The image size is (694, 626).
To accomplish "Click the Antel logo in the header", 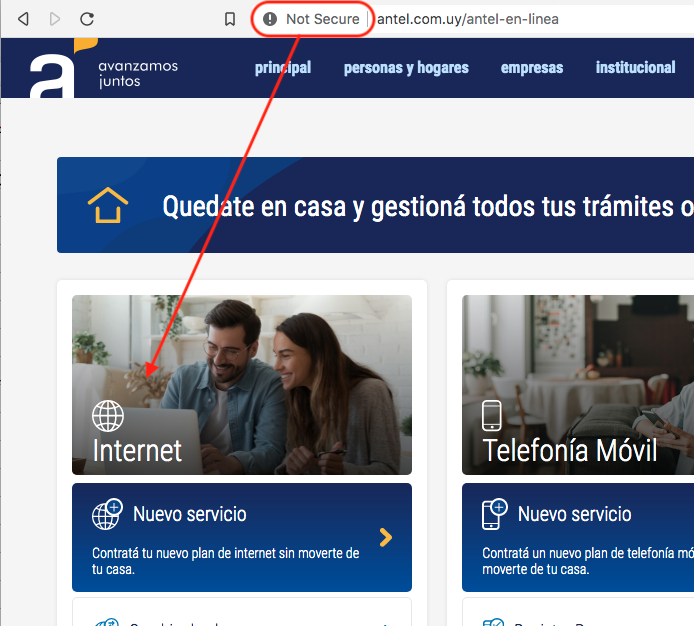I will point(63,68).
